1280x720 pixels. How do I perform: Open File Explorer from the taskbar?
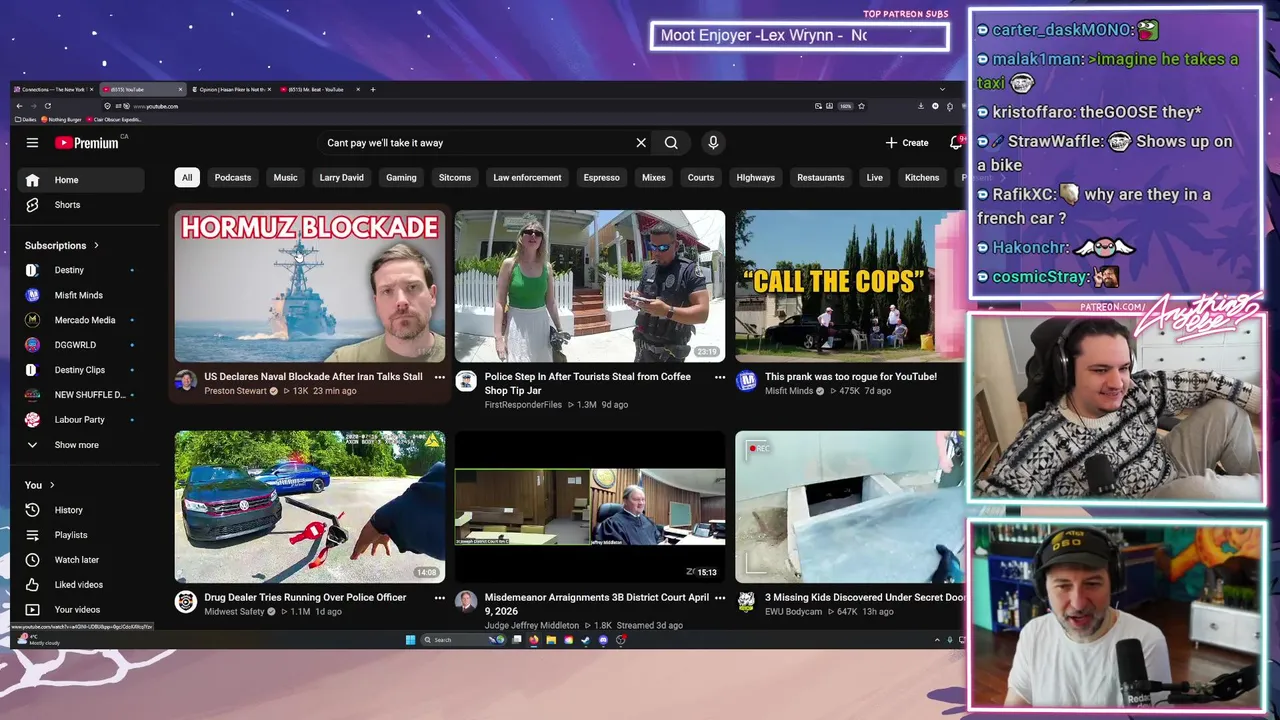551,640
